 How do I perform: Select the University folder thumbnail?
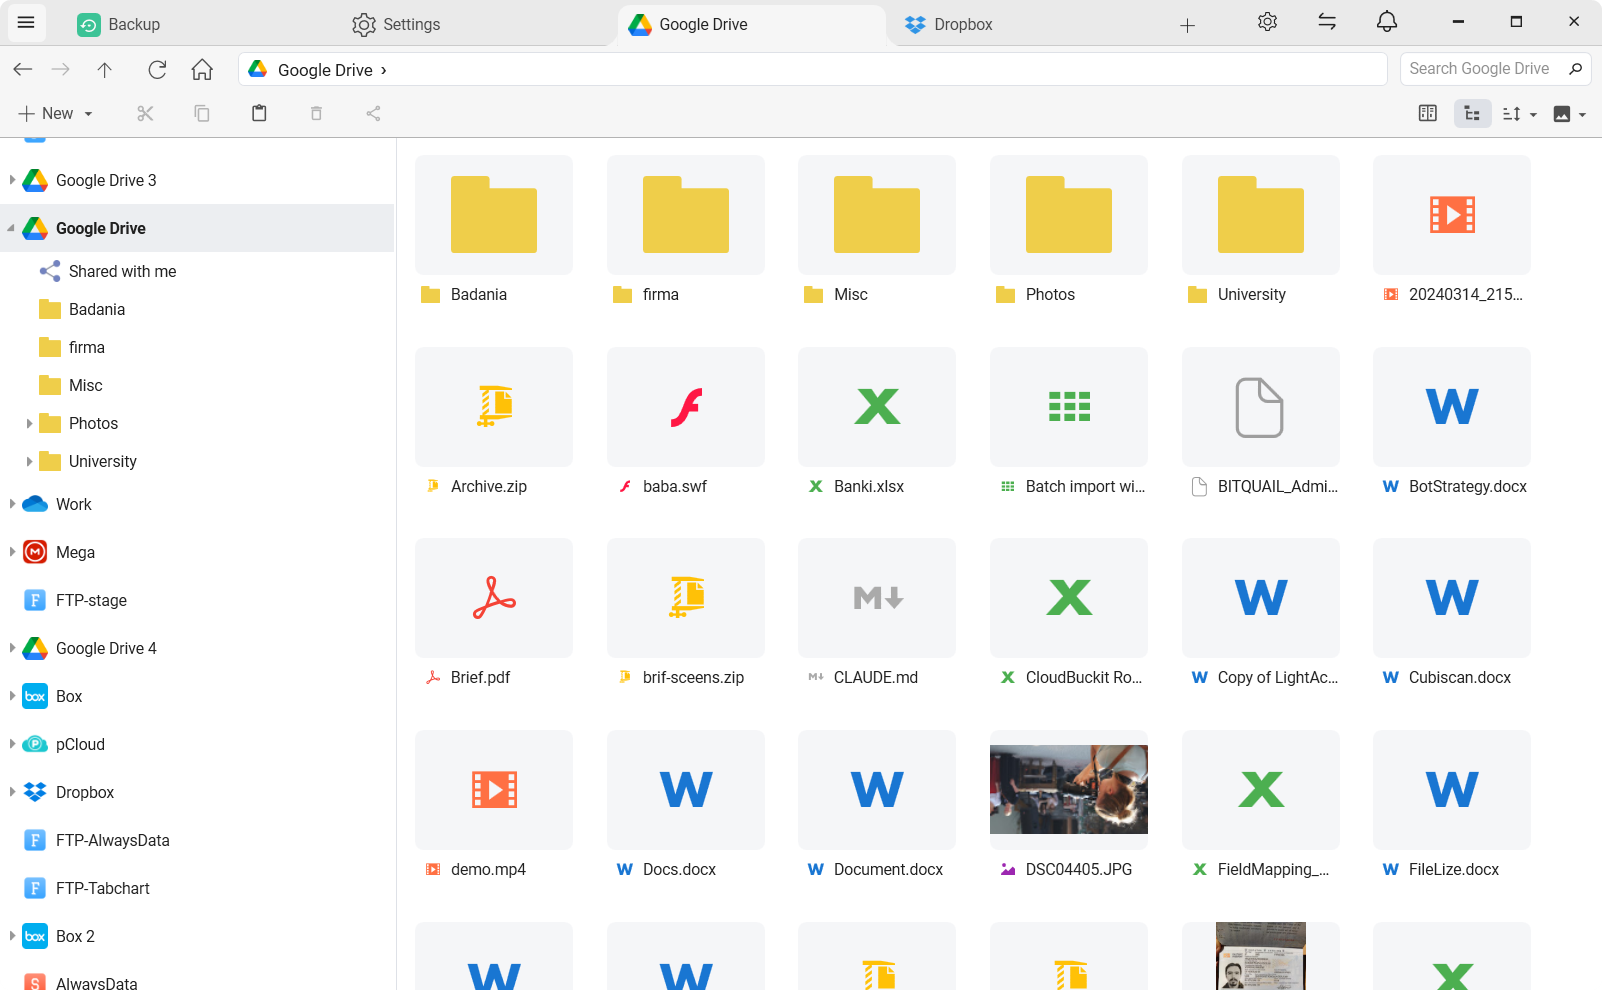pos(1261,215)
